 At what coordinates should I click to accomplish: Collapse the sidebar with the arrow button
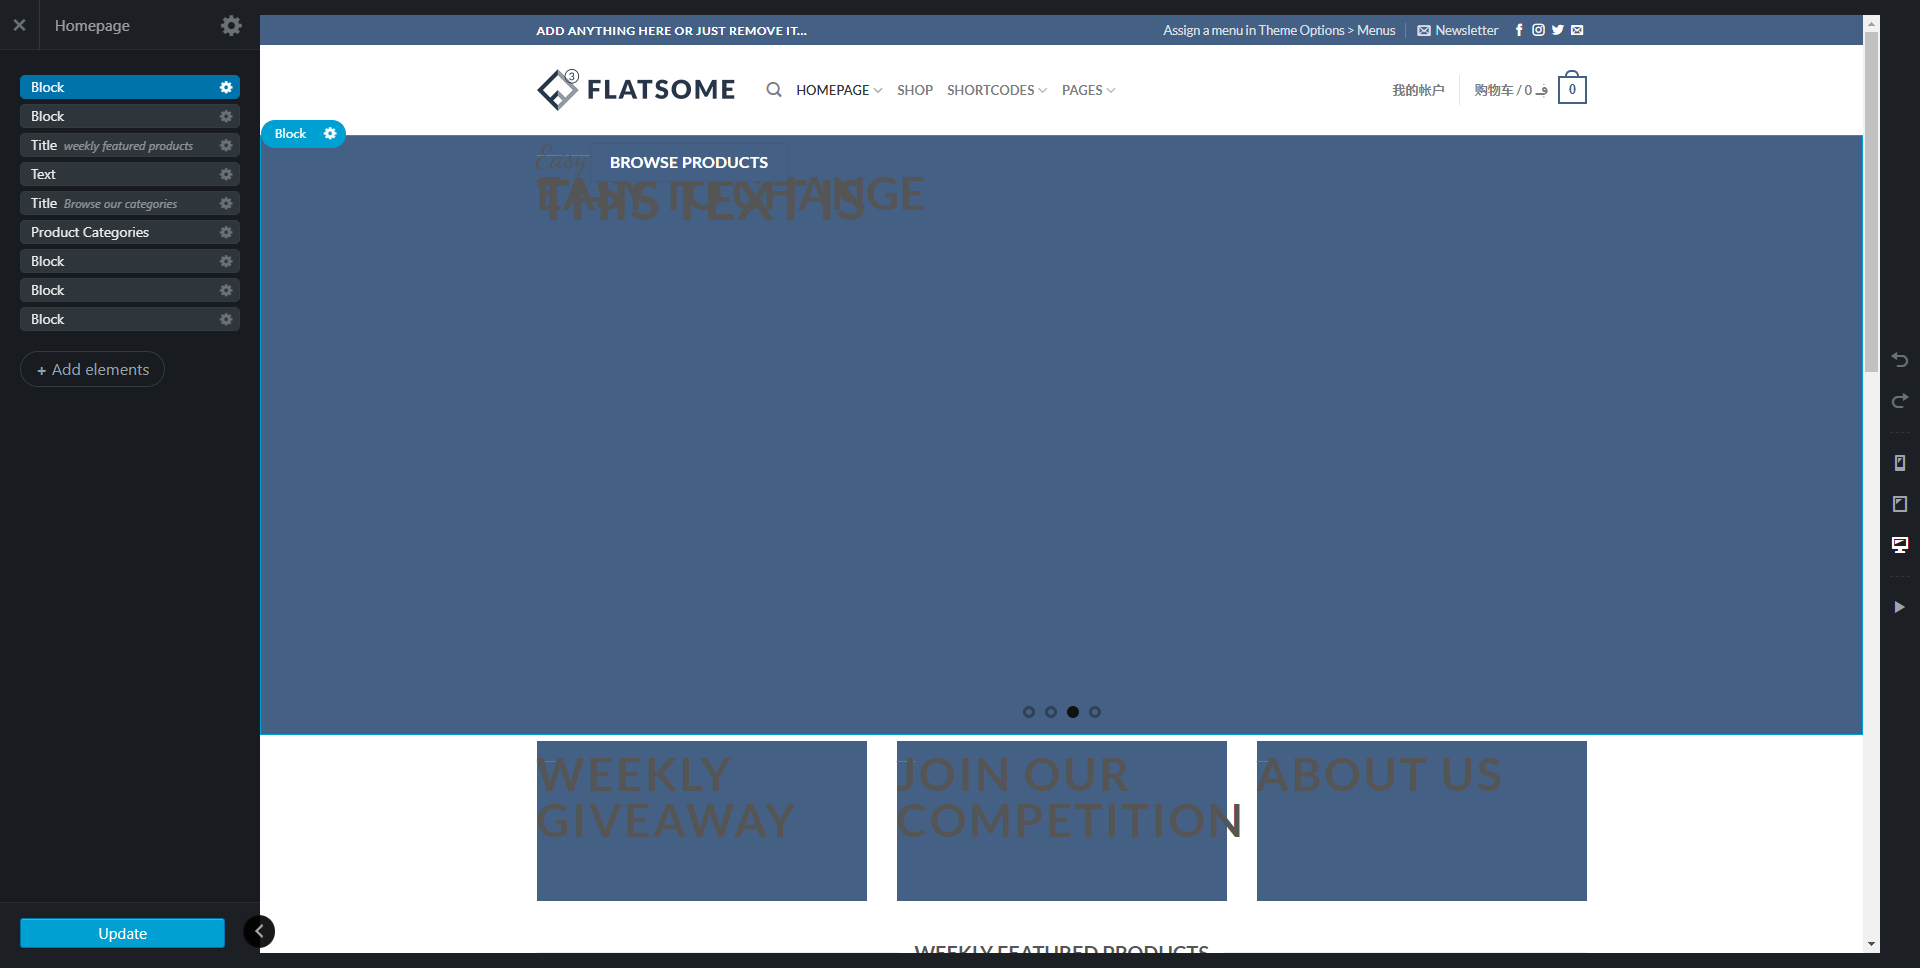coord(259,932)
